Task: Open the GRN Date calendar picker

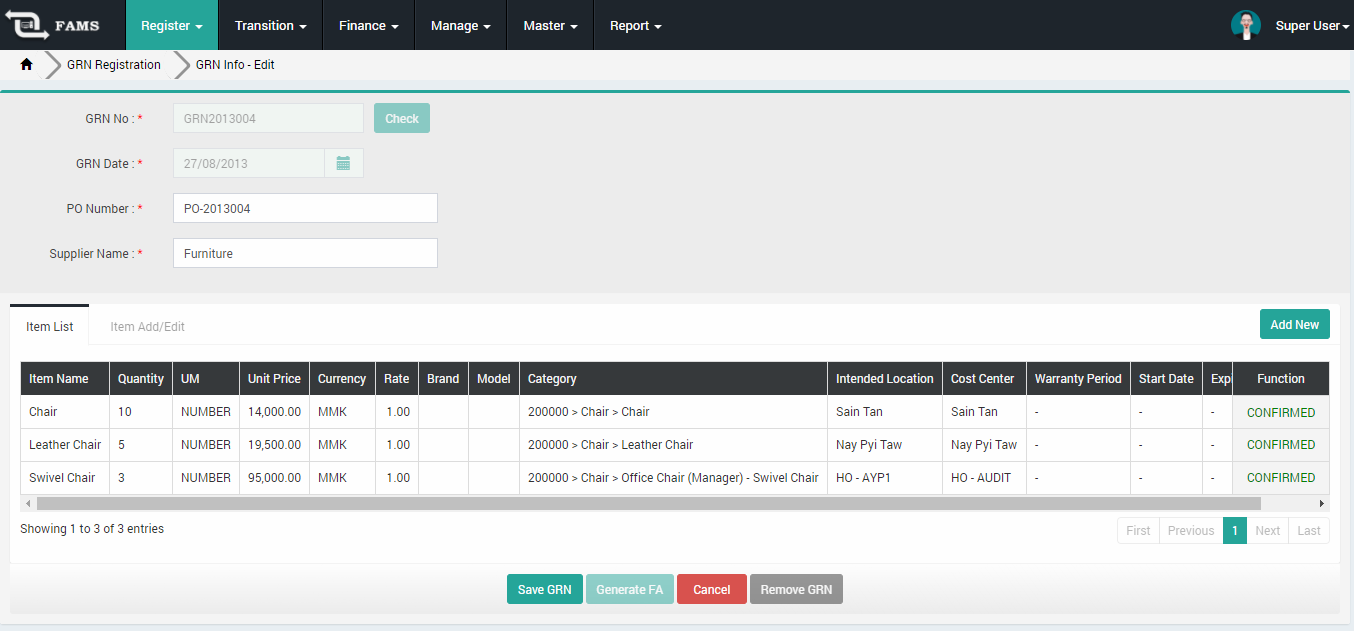Action: pyautogui.click(x=344, y=162)
